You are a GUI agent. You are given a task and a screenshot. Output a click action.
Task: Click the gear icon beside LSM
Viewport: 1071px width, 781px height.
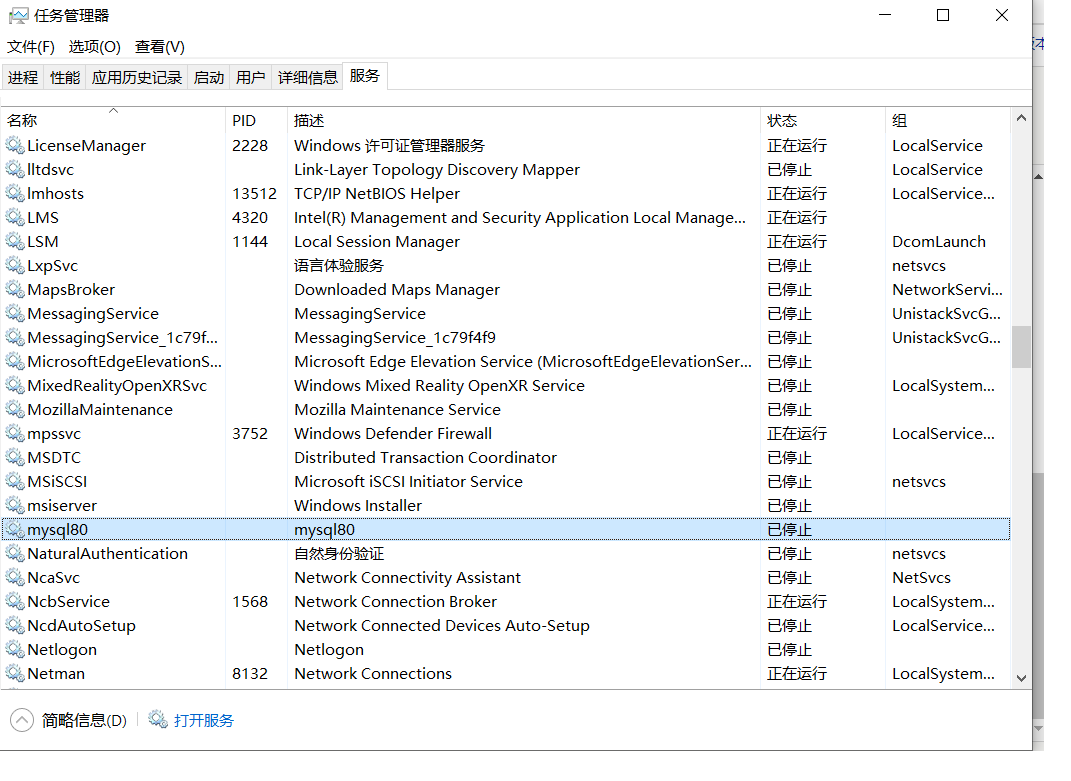coord(15,241)
